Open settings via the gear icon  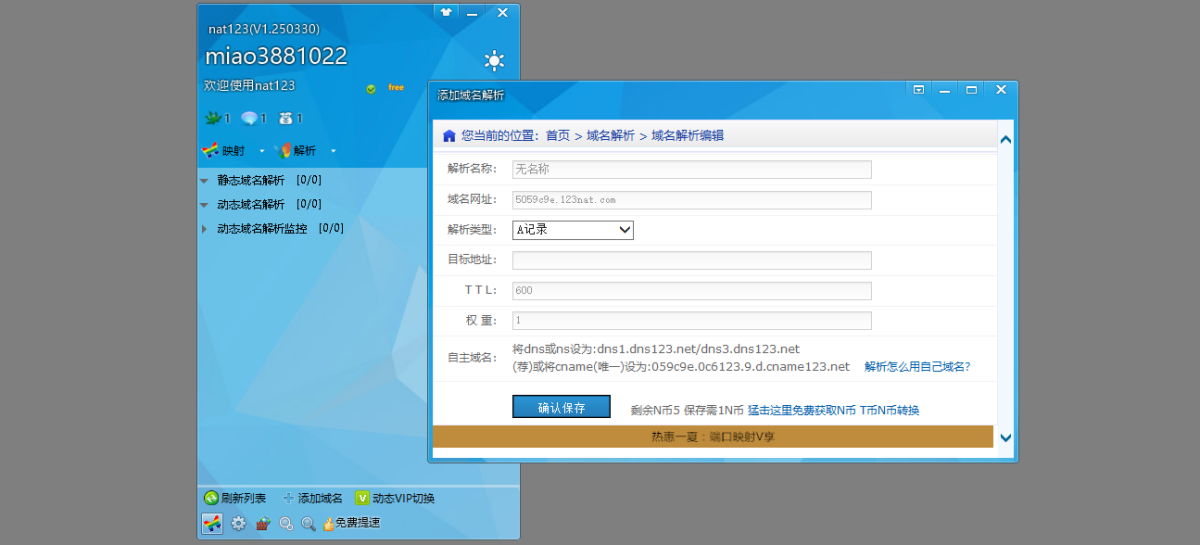click(x=238, y=523)
